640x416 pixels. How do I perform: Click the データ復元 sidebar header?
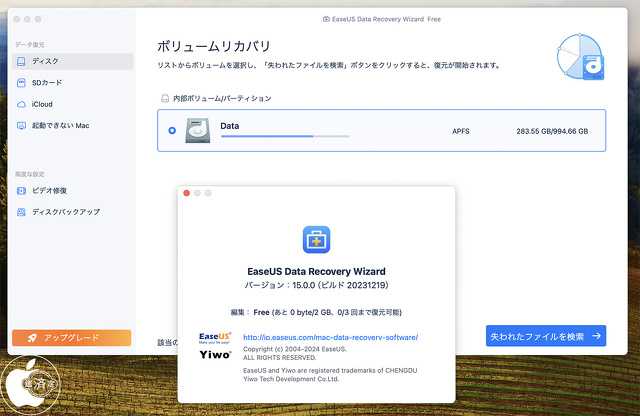pyautogui.click(x=30, y=44)
